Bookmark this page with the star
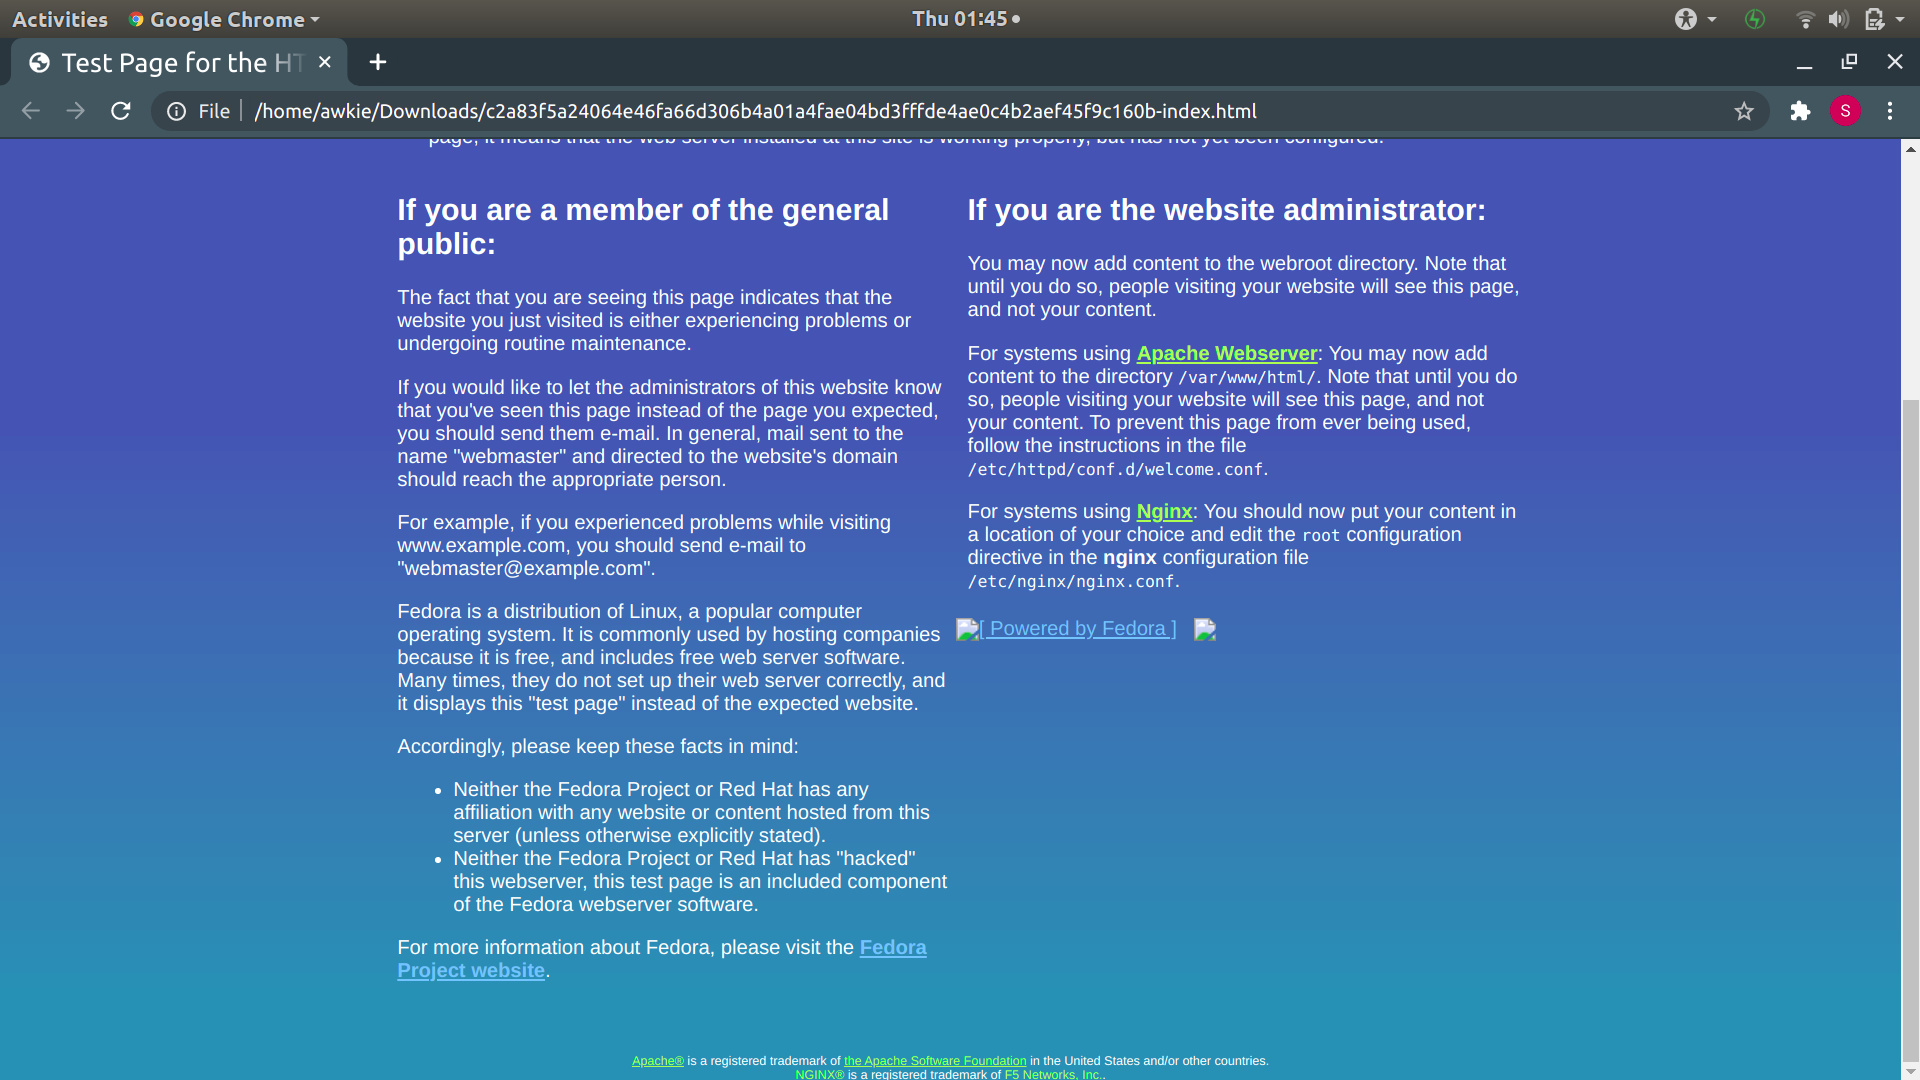The height and width of the screenshot is (1080, 1920). 1744,111
